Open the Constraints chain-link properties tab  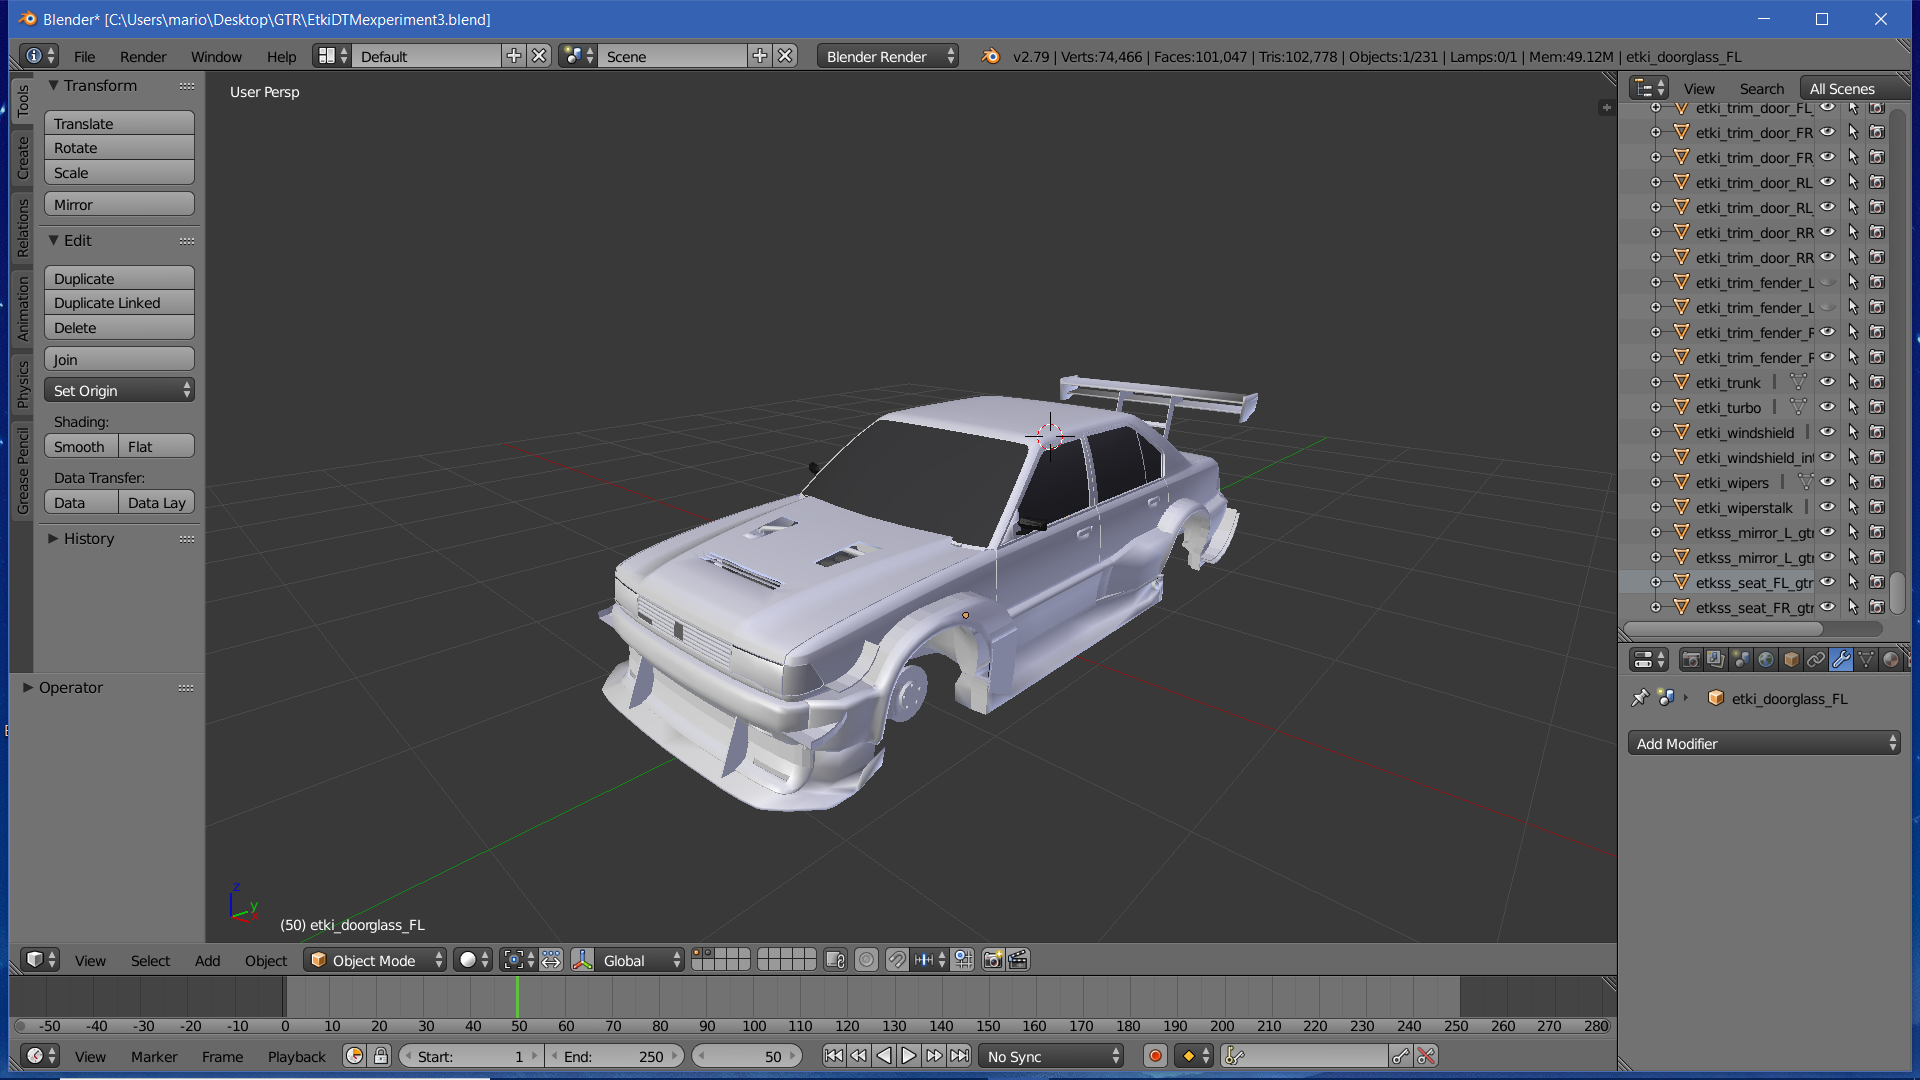coord(1816,660)
